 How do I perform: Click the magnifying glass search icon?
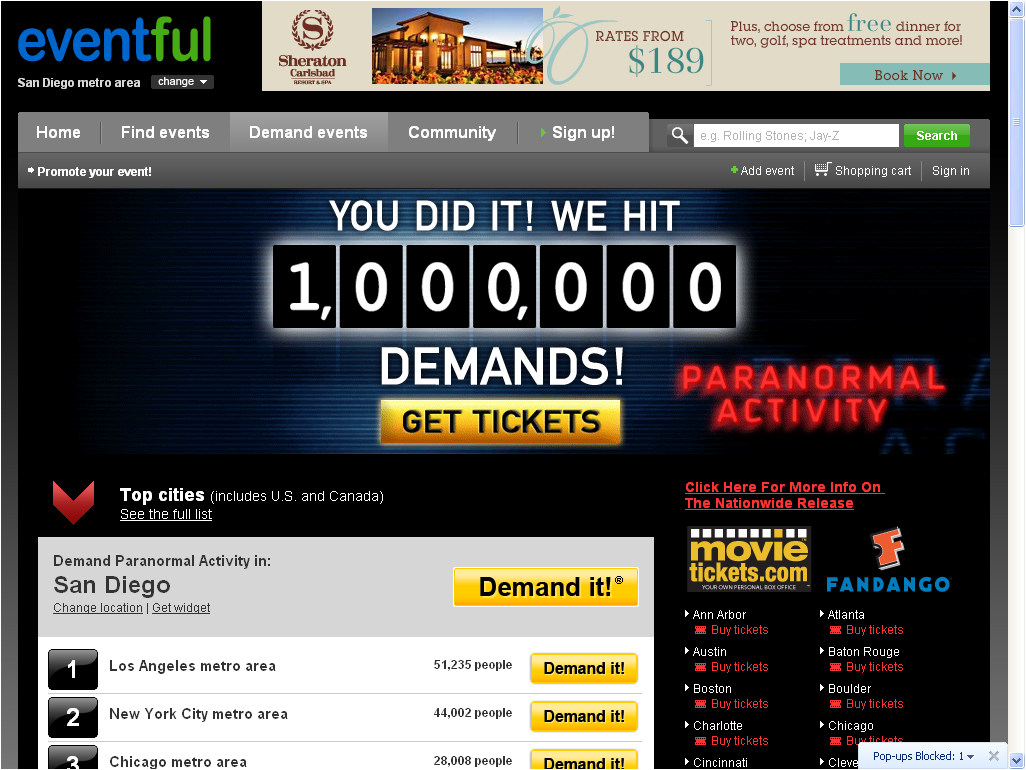click(x=679, y=136)
